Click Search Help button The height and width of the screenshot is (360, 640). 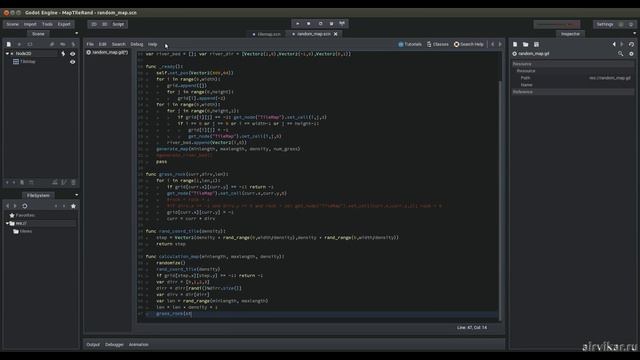point(469,44)
